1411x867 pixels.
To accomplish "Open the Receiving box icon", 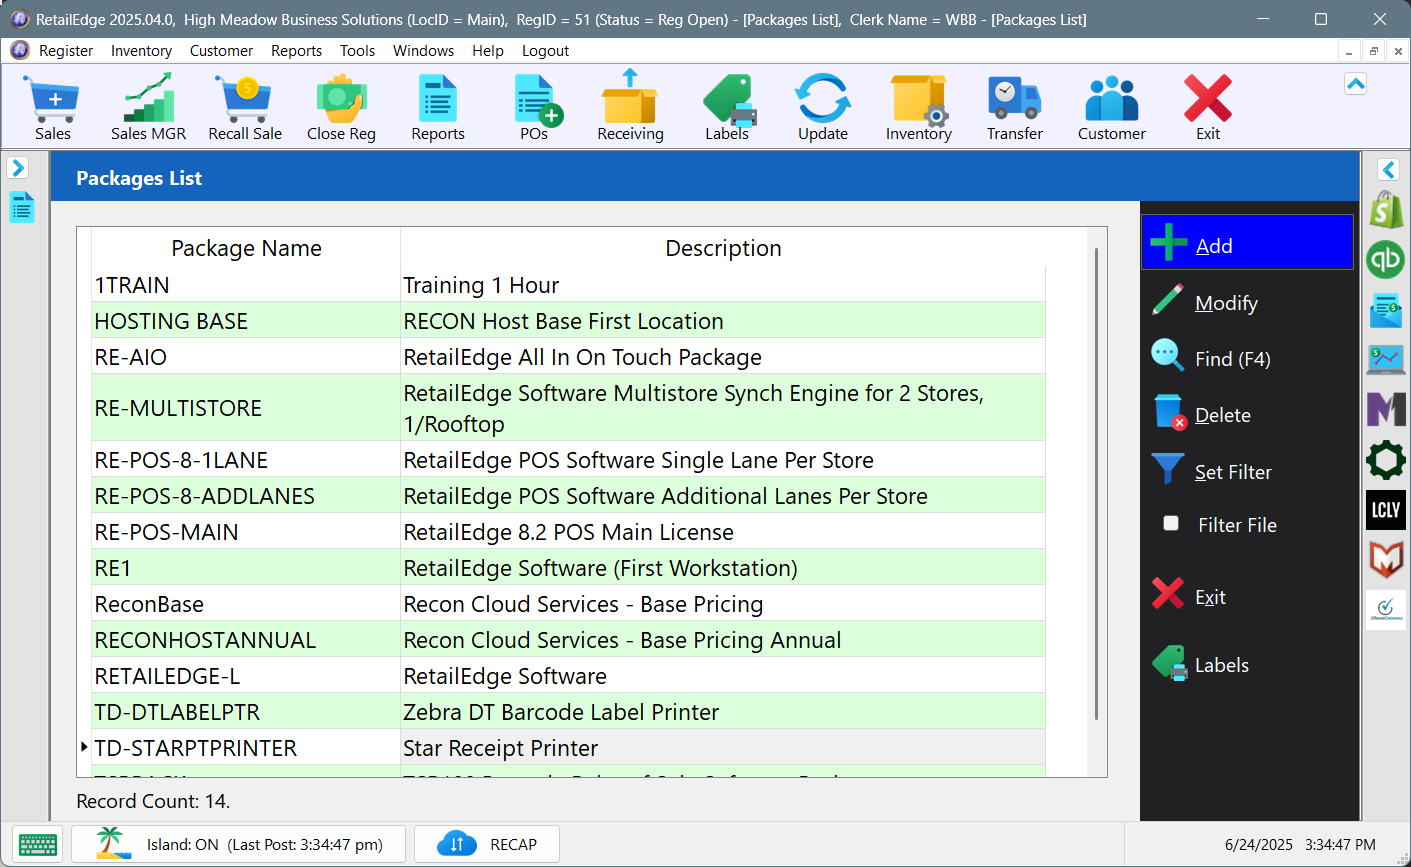I will (x=630, y=107).
